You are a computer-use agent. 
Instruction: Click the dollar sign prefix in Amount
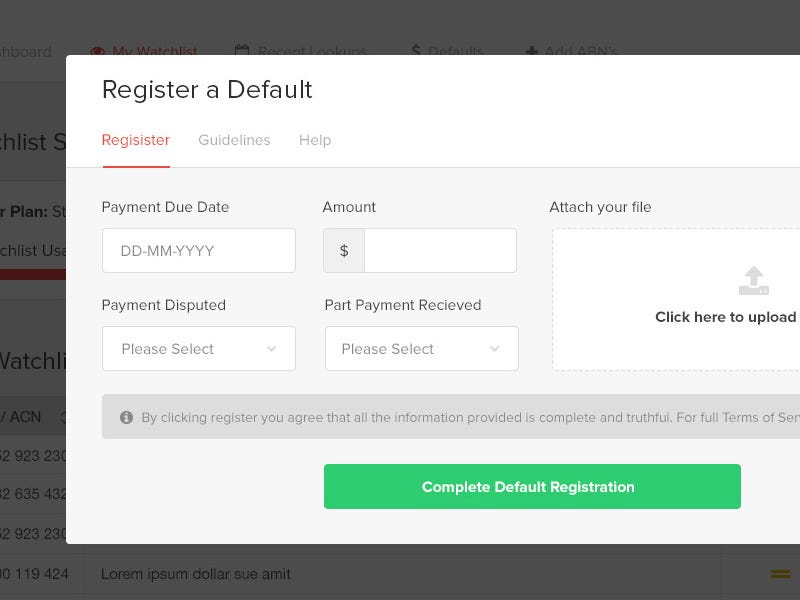pyautogui.click(x=344, y=251)
